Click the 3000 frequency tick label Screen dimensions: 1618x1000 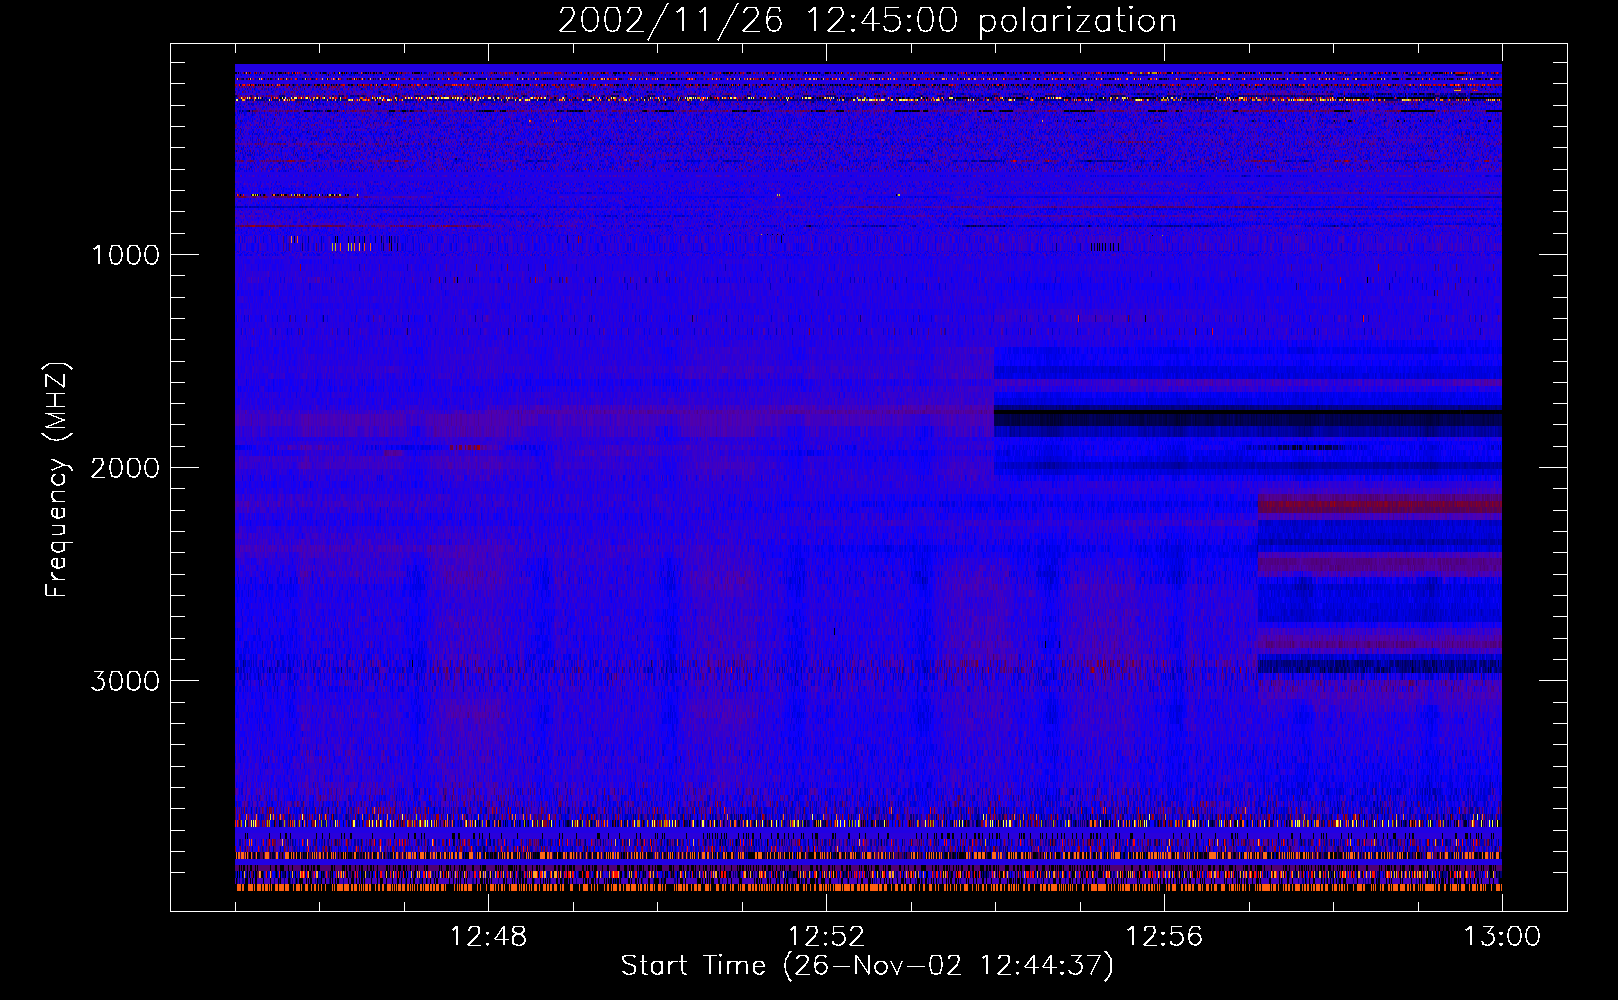pyautogui.click(x=125, y=681)
